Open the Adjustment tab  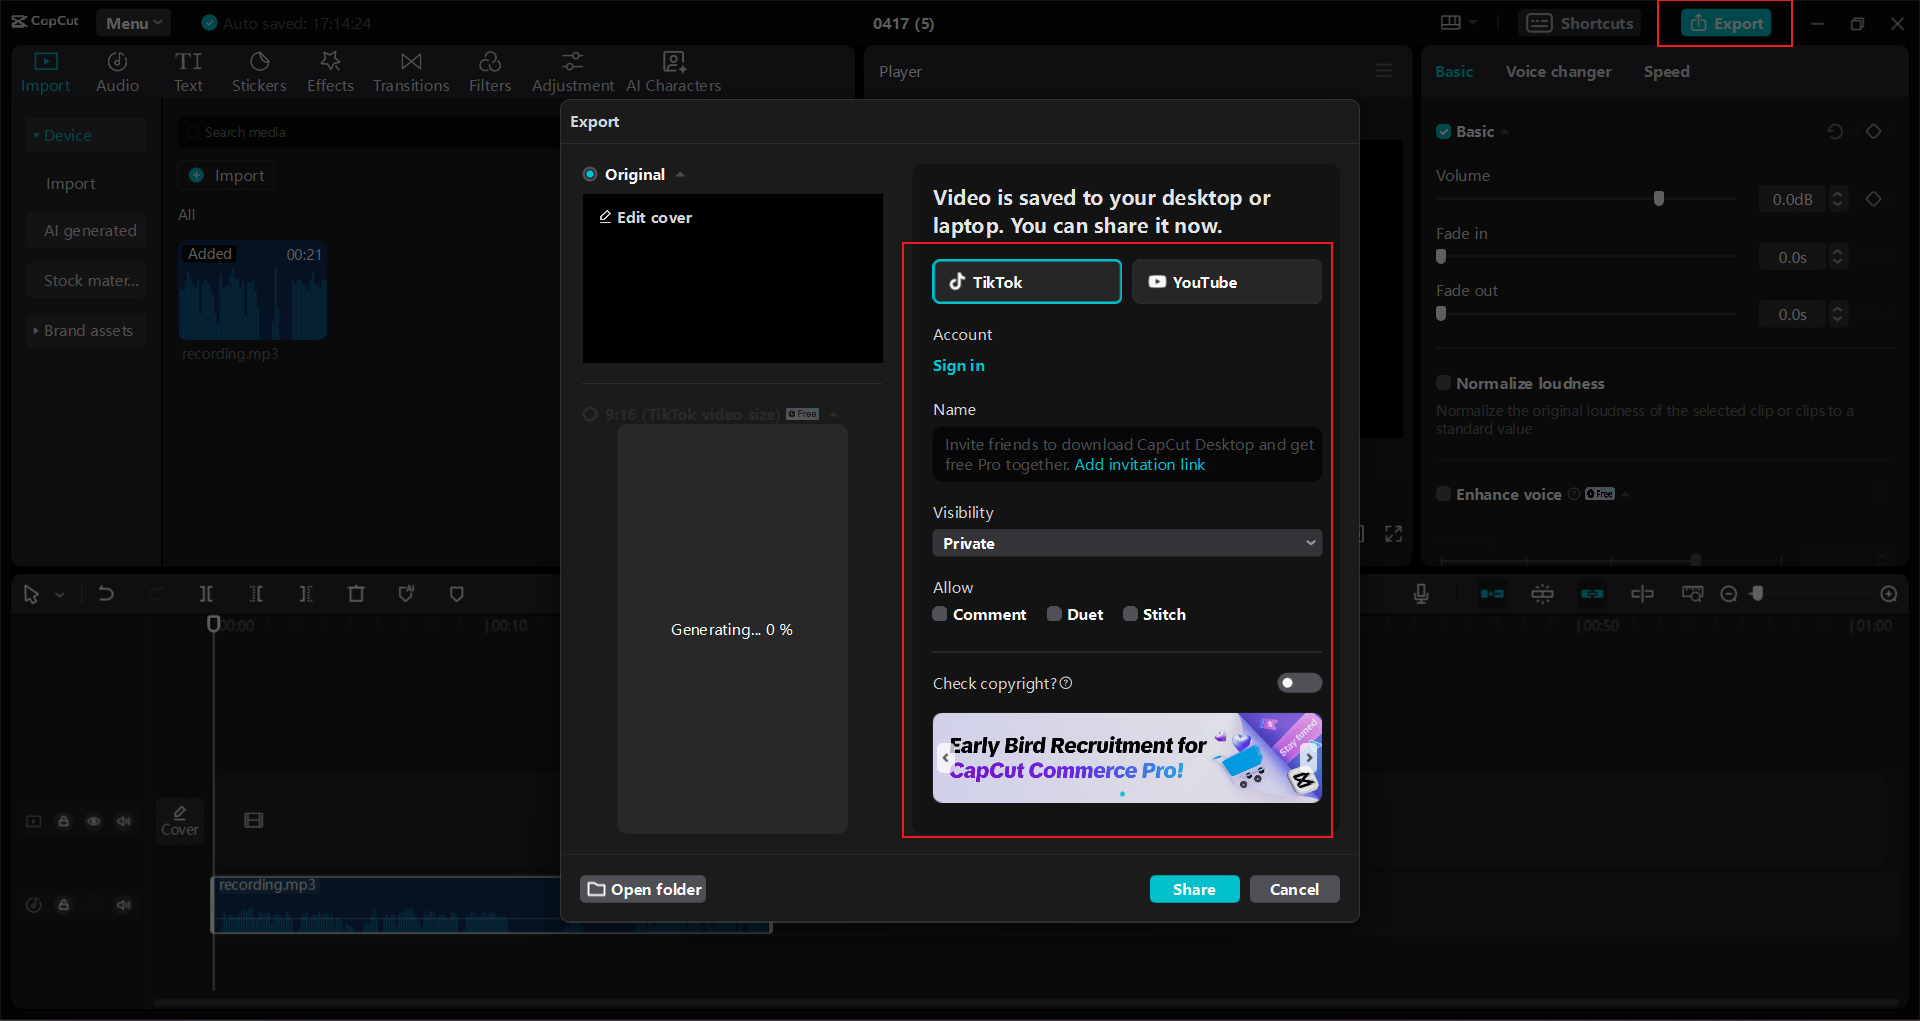click(573, 73)
